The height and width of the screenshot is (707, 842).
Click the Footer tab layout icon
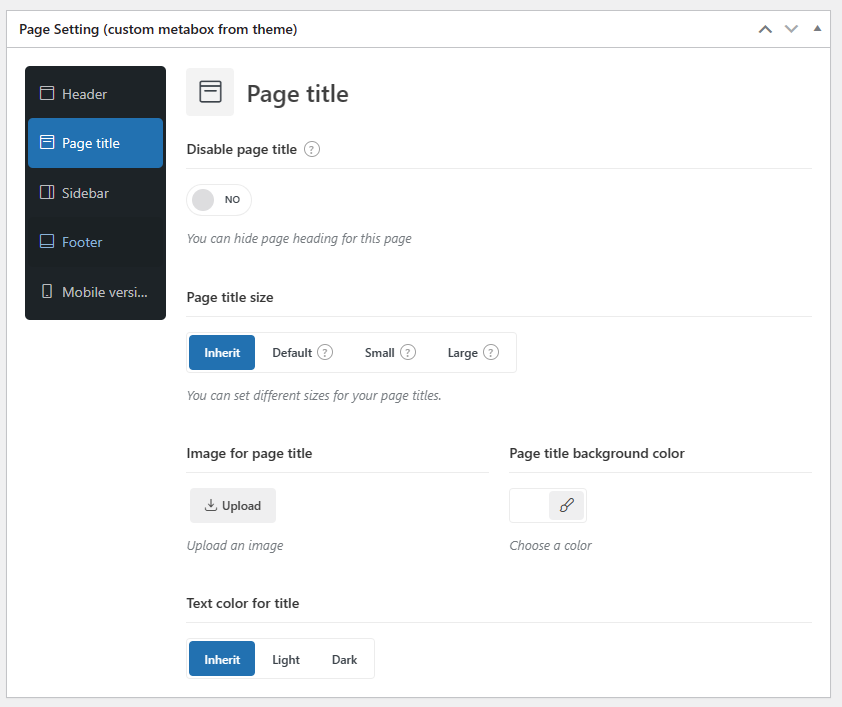pos(47,242)
